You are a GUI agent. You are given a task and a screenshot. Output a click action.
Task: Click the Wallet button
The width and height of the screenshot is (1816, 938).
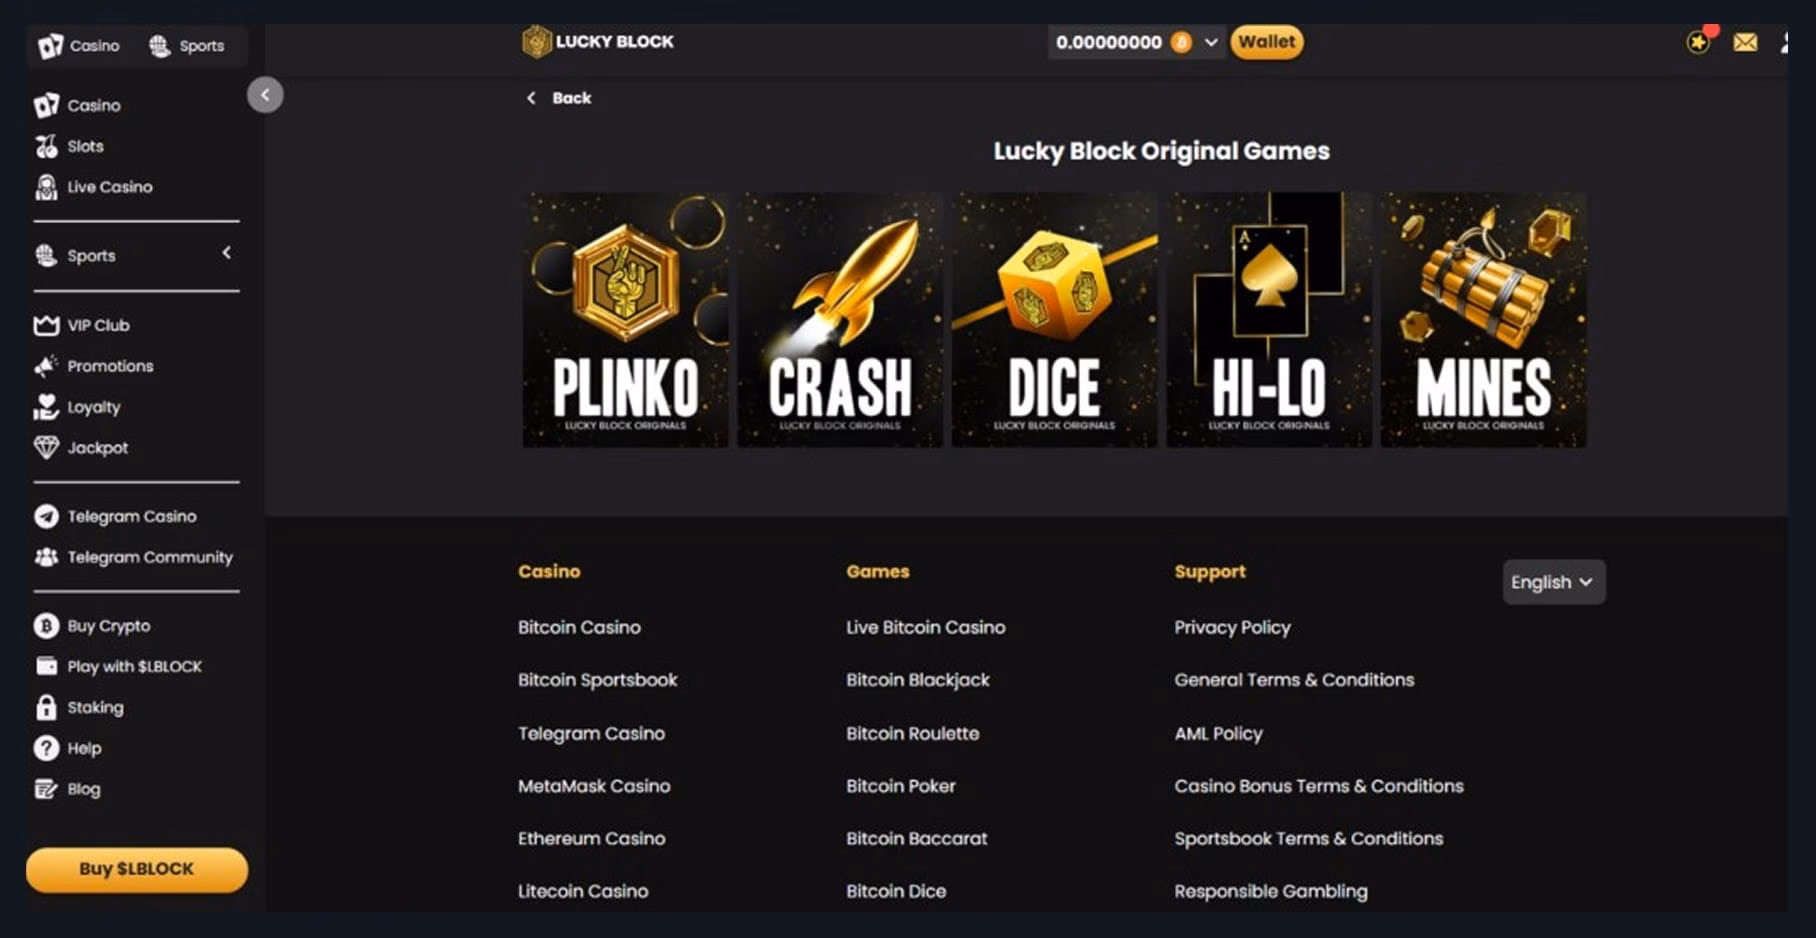click(x=1267, y=42)
